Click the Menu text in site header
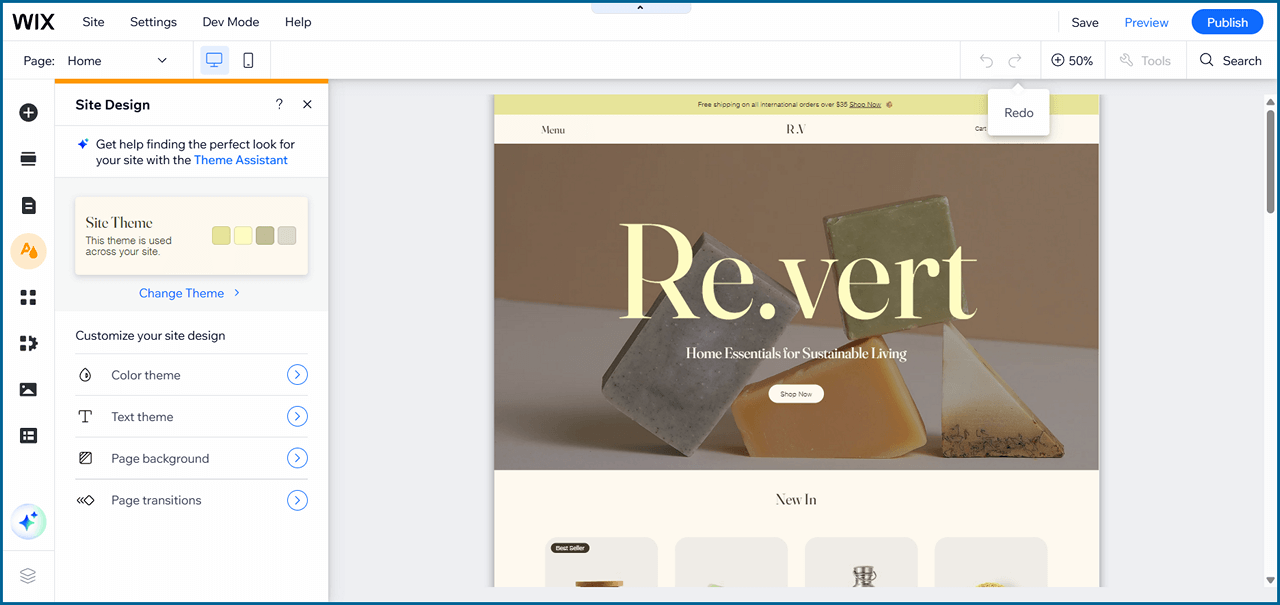Viewport: 1280px width, 605px height. 553,130
